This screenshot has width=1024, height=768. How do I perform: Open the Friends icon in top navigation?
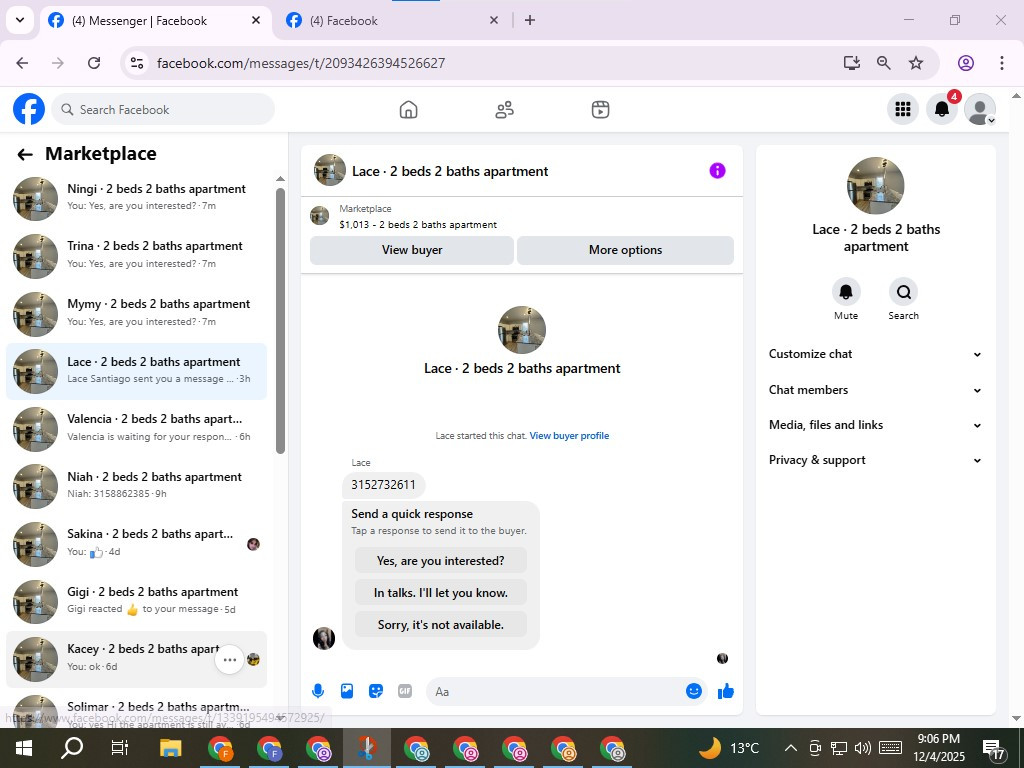click(504, 110)
